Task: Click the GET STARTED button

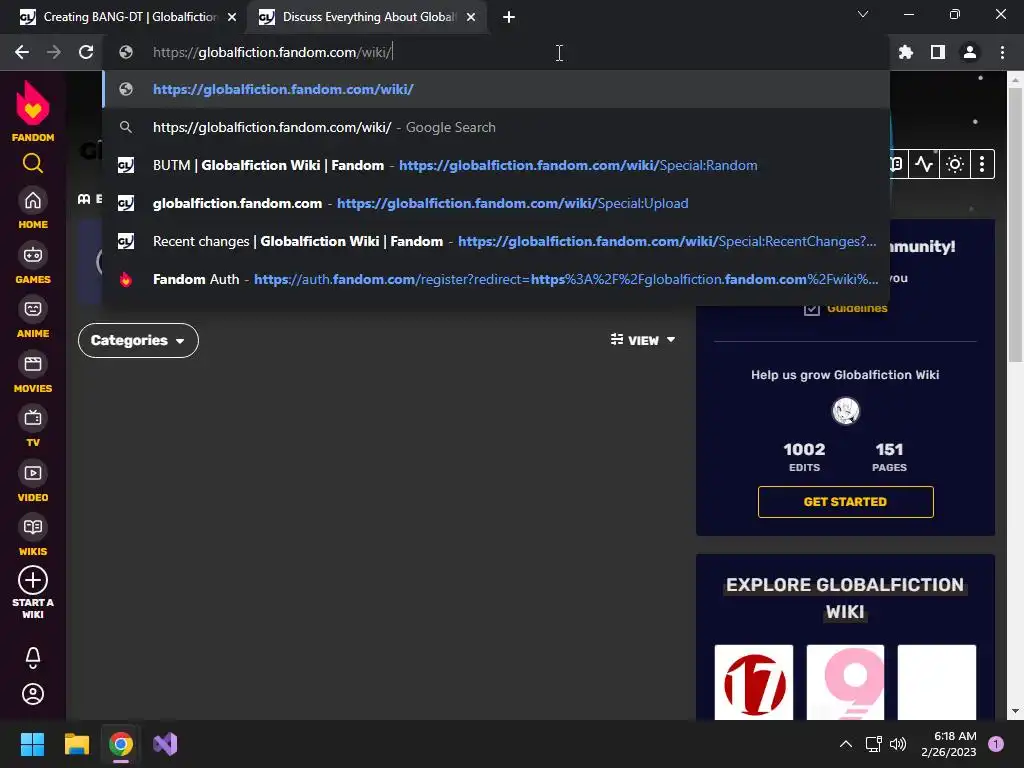Action: pos(846,502)
